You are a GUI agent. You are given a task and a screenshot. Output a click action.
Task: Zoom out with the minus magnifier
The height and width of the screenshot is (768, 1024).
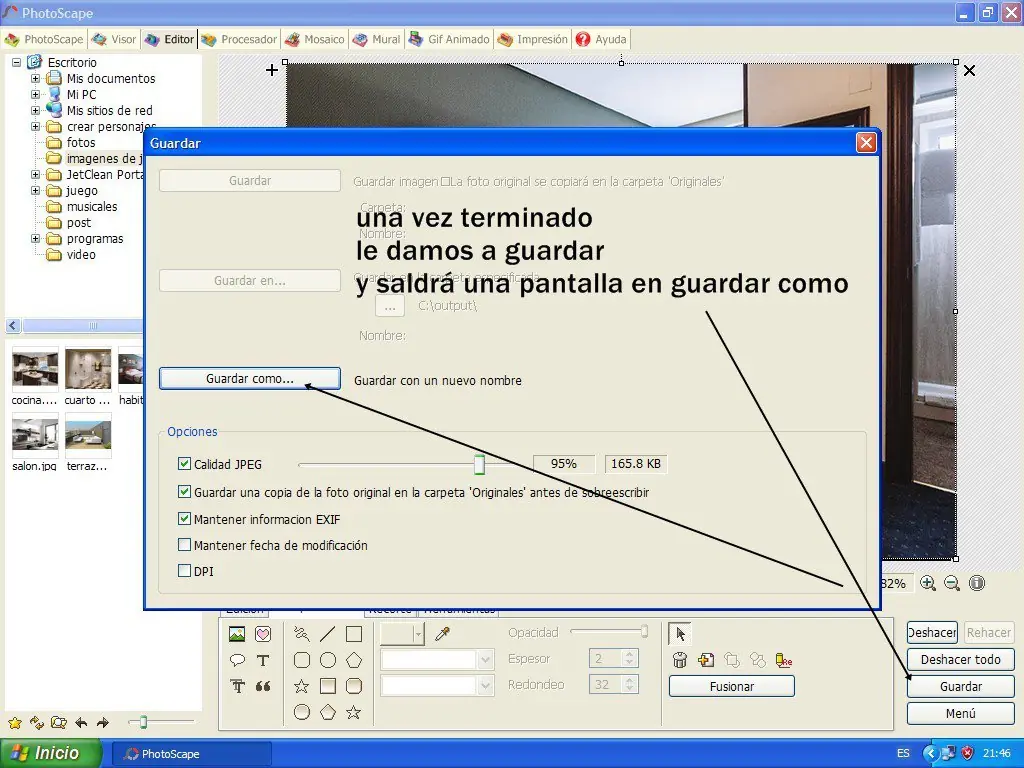point(952,583)
